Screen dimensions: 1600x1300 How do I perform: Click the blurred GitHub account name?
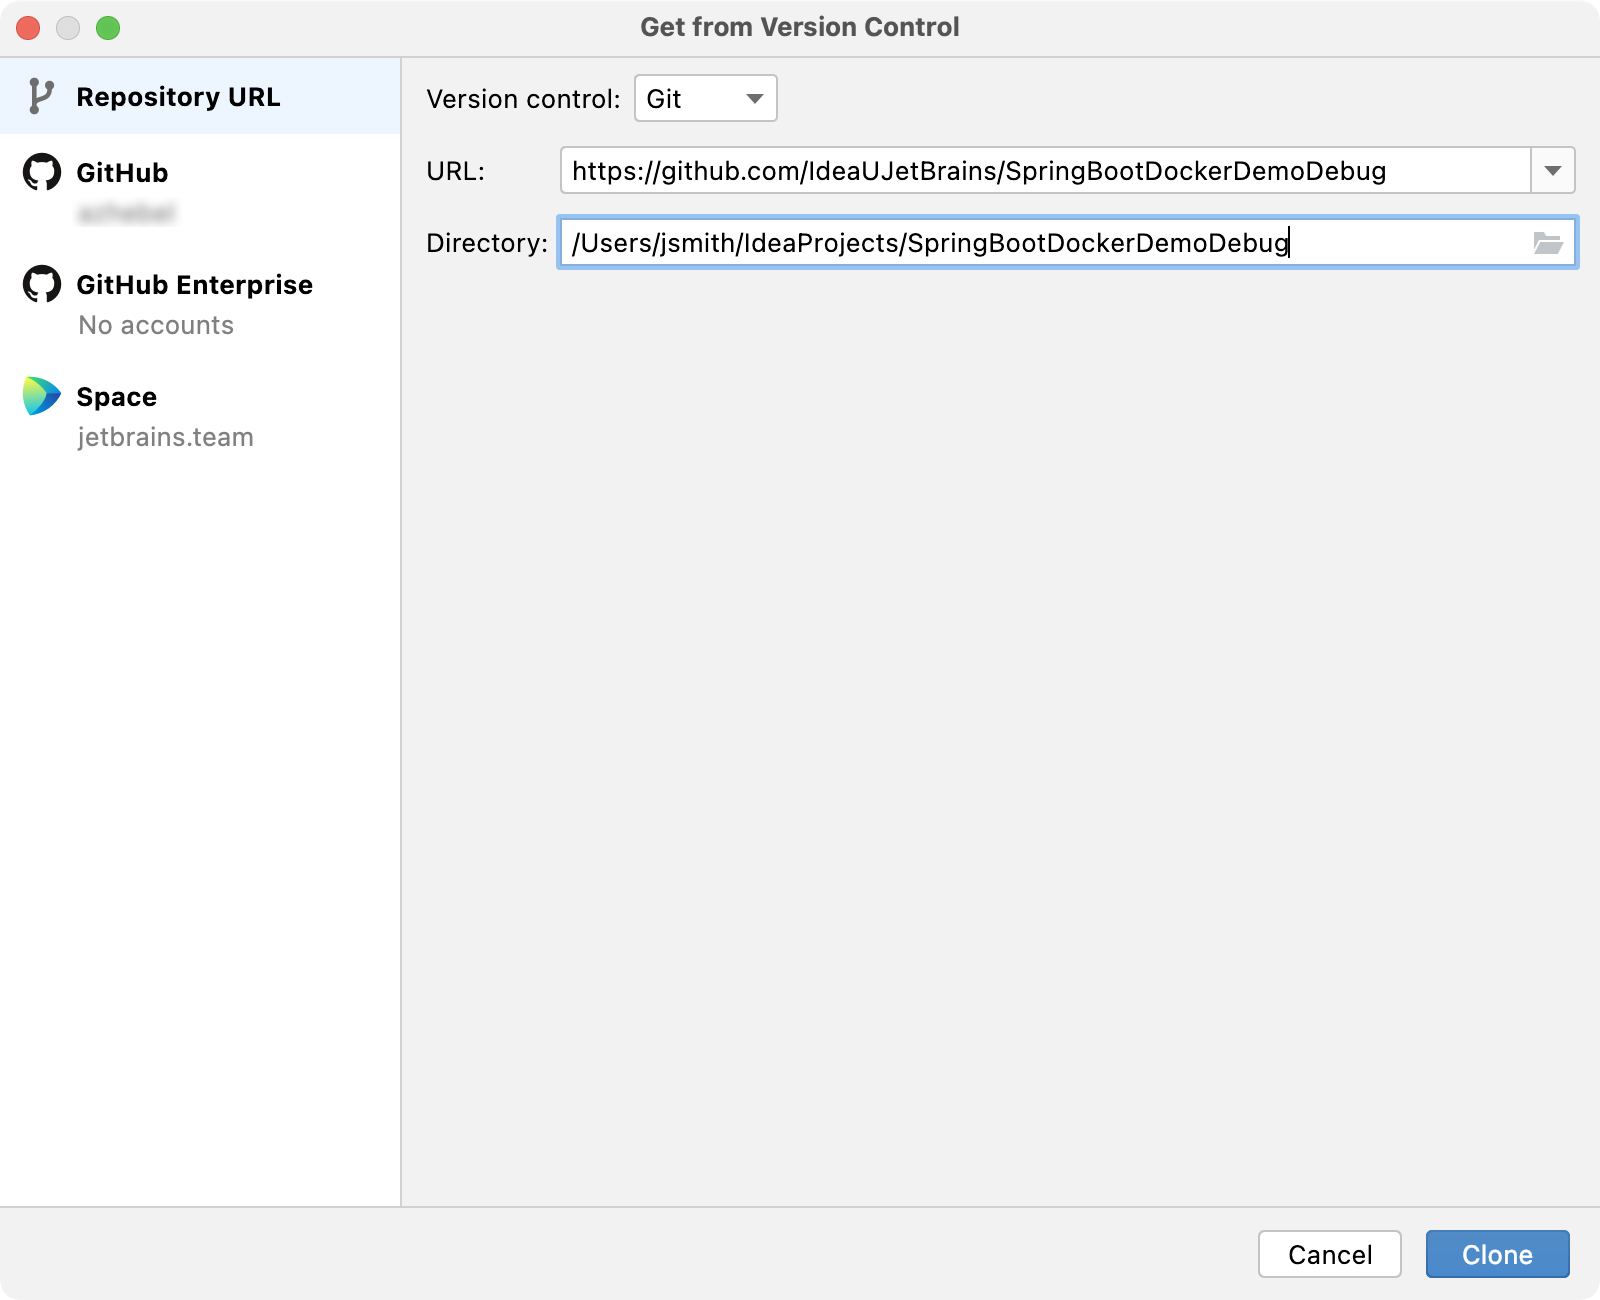point(127,213)
